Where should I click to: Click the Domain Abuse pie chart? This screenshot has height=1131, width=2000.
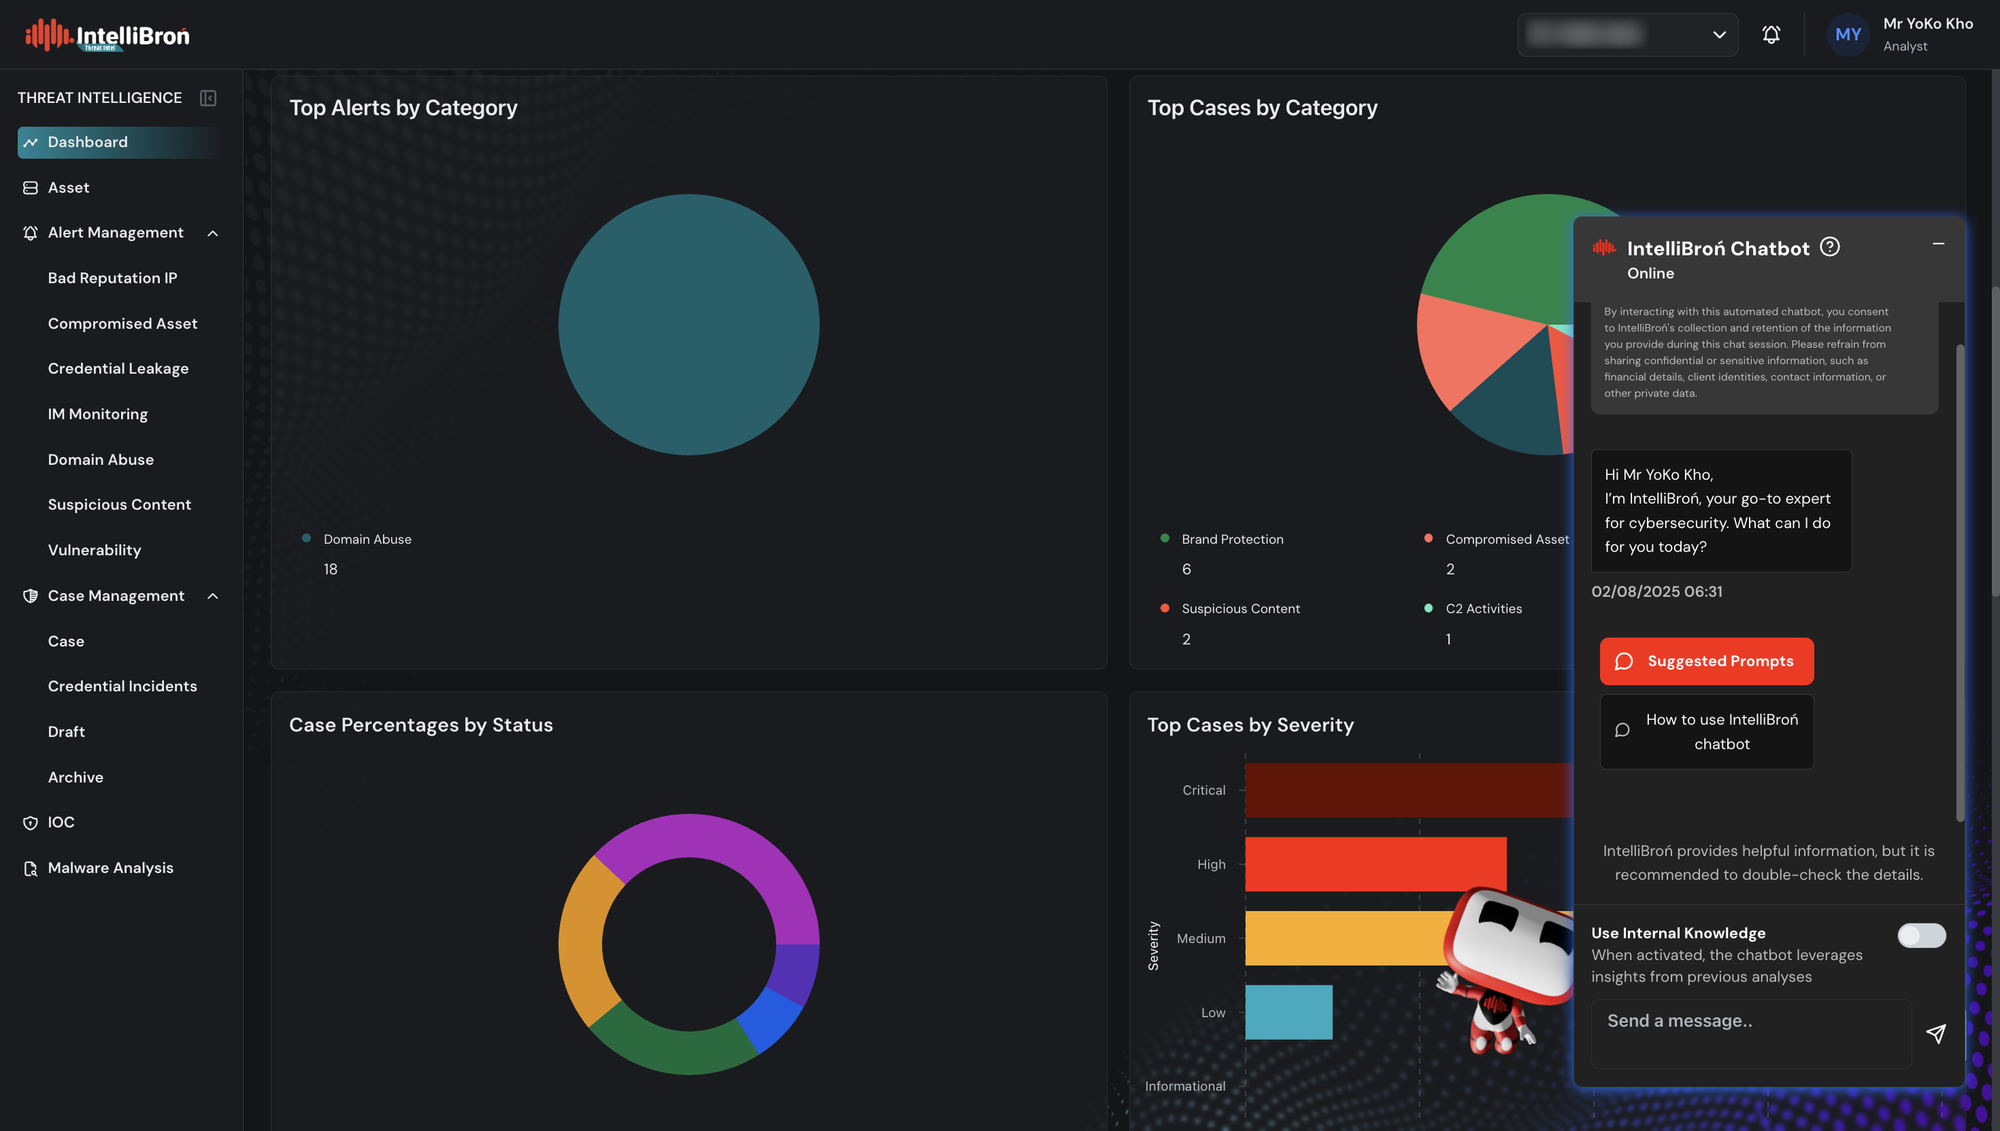coord(688,324)
